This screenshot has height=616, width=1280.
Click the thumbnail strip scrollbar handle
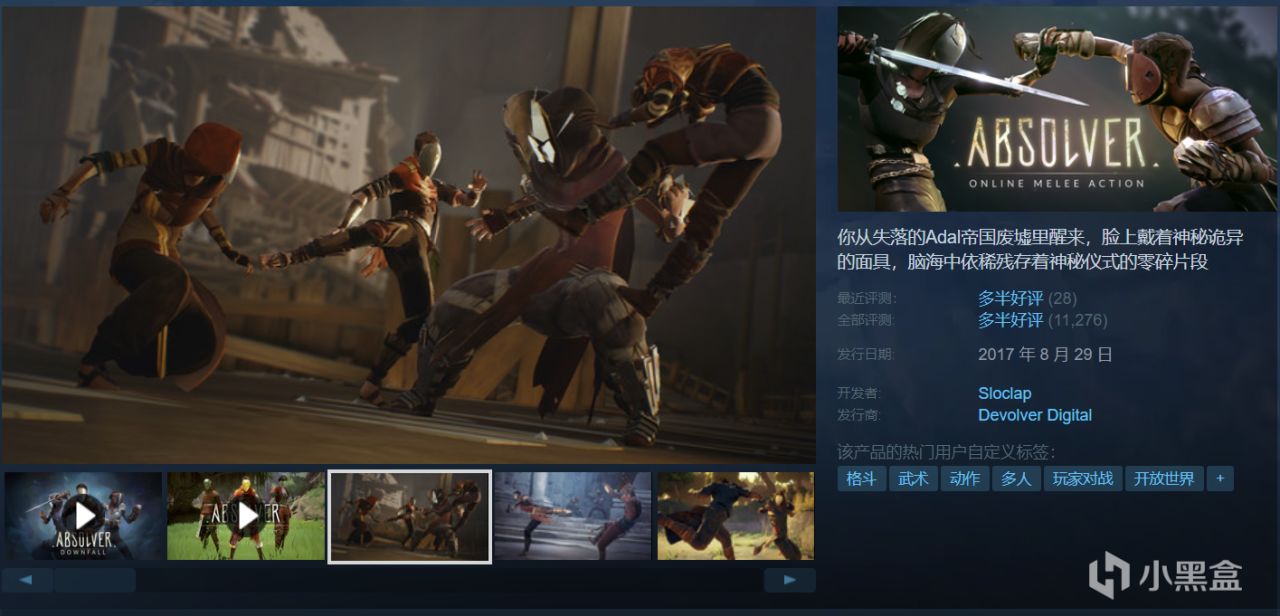(95, 580)
